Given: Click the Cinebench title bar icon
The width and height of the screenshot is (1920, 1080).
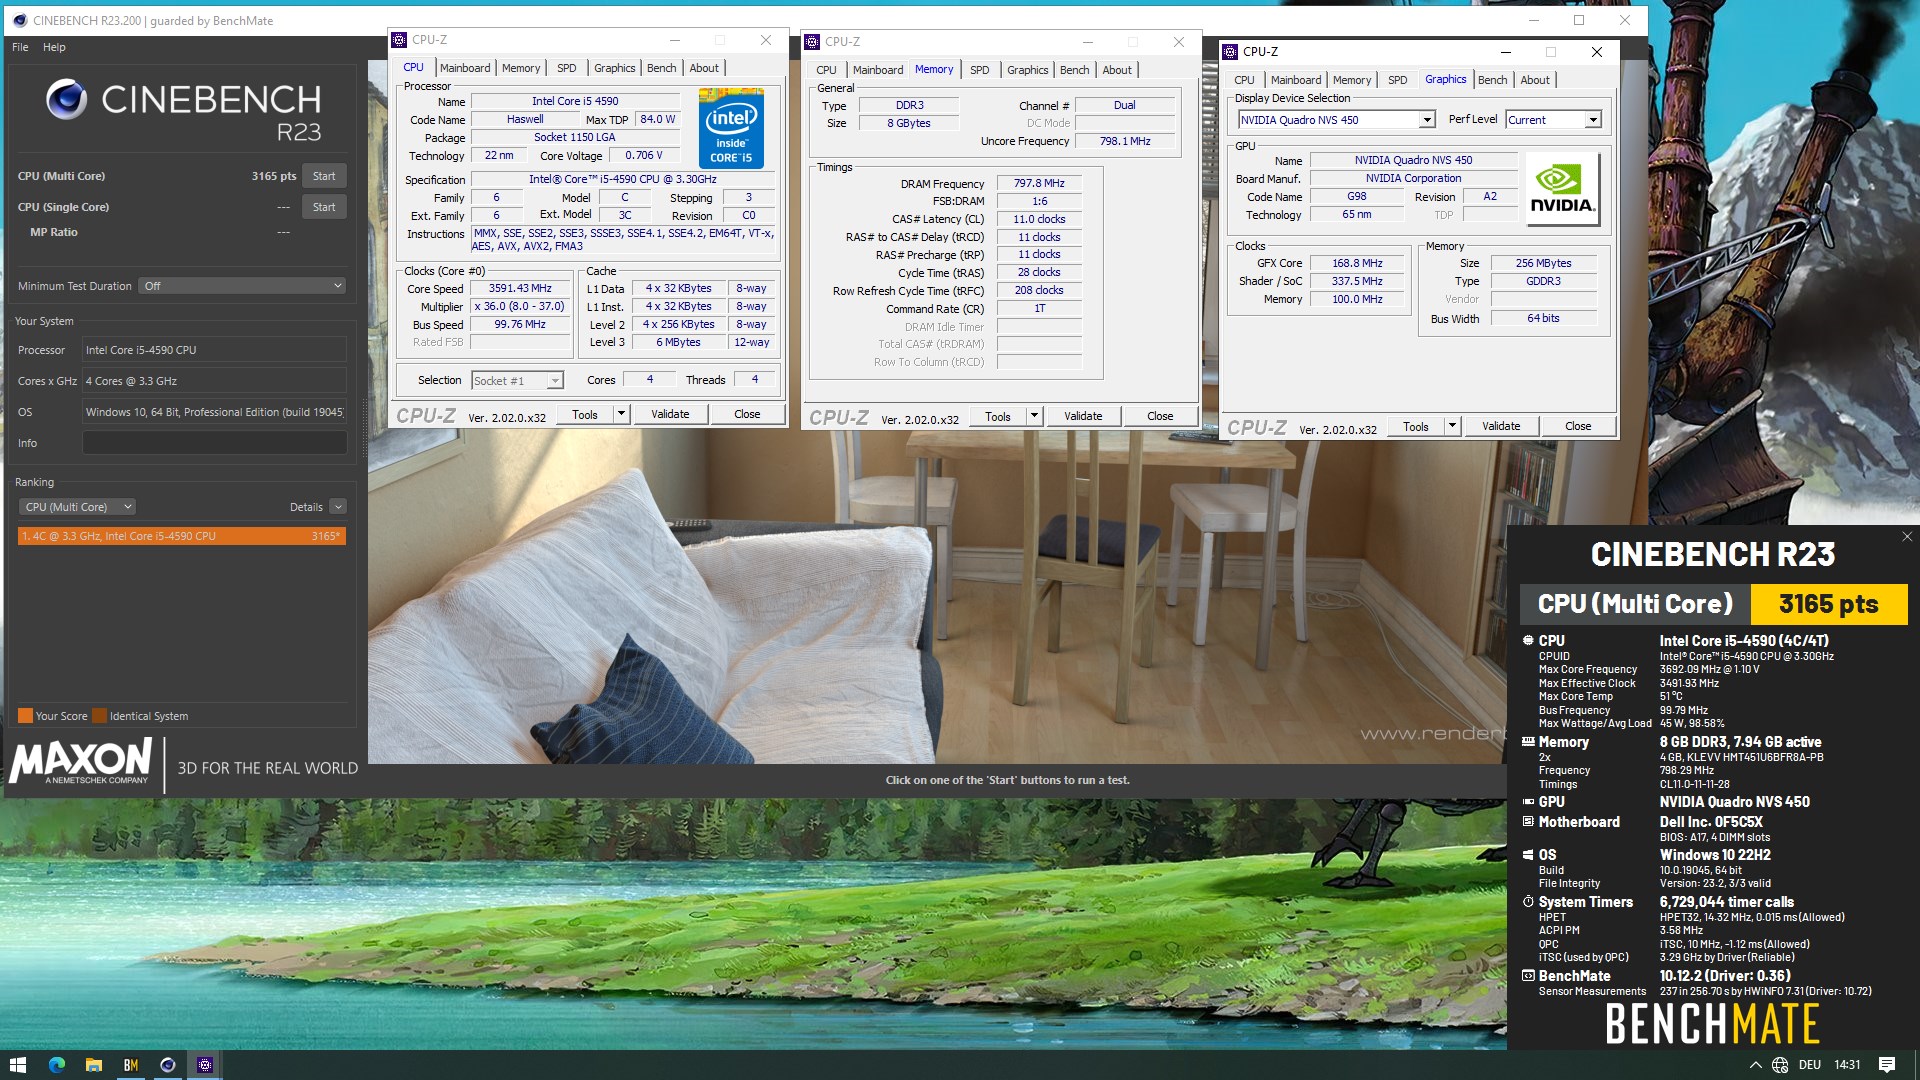Looking at the screenshot, I should [20, 20].
